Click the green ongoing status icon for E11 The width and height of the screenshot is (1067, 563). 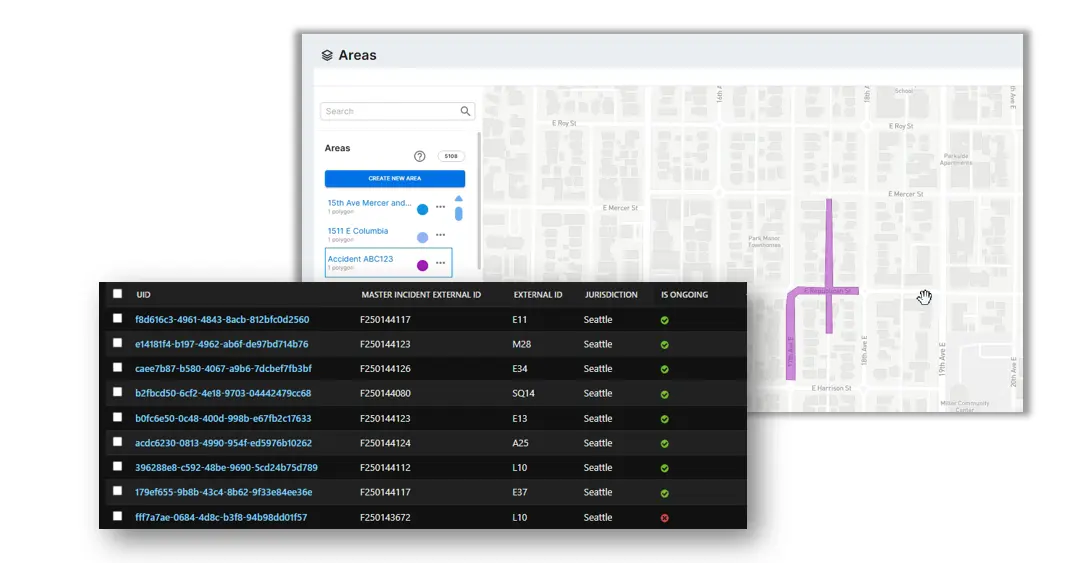click(665, 320)
